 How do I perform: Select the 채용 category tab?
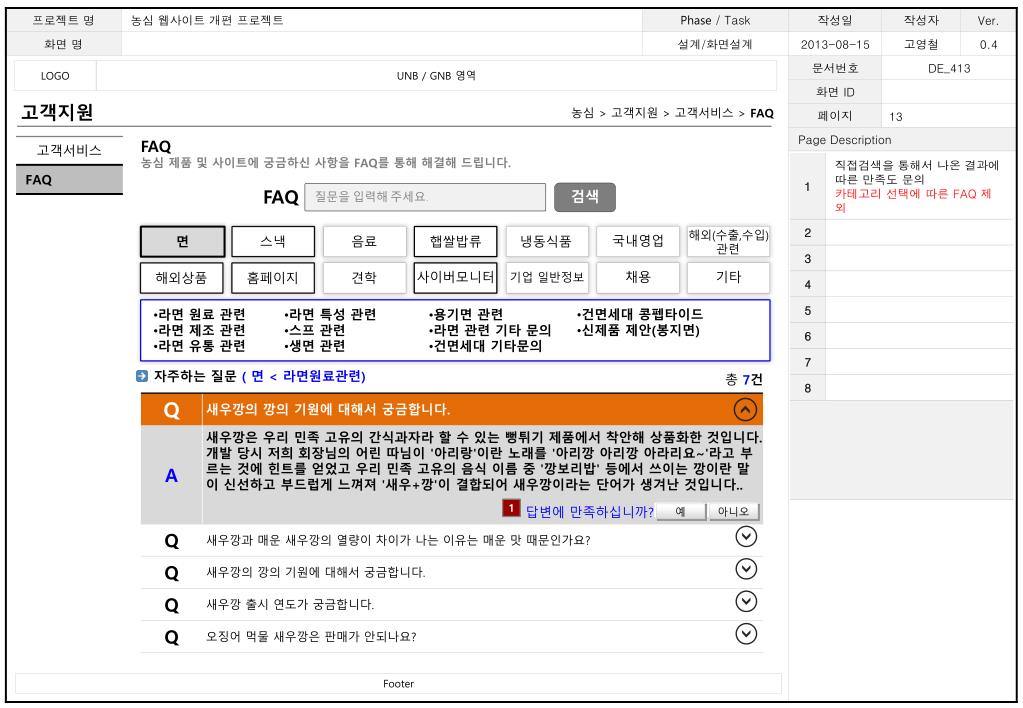click(x=637, y=277)
